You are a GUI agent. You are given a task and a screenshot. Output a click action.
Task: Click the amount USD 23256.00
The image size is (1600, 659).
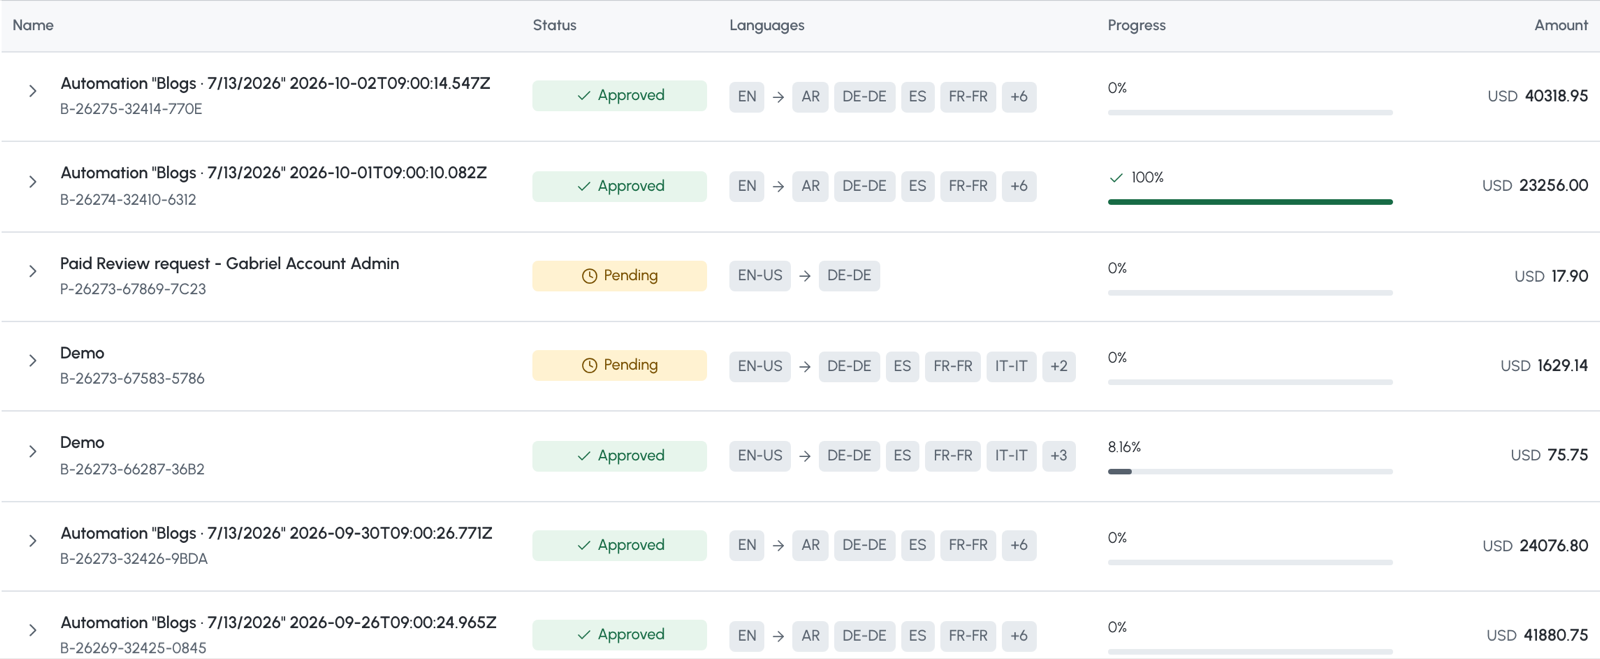[x=1535, y=186]
